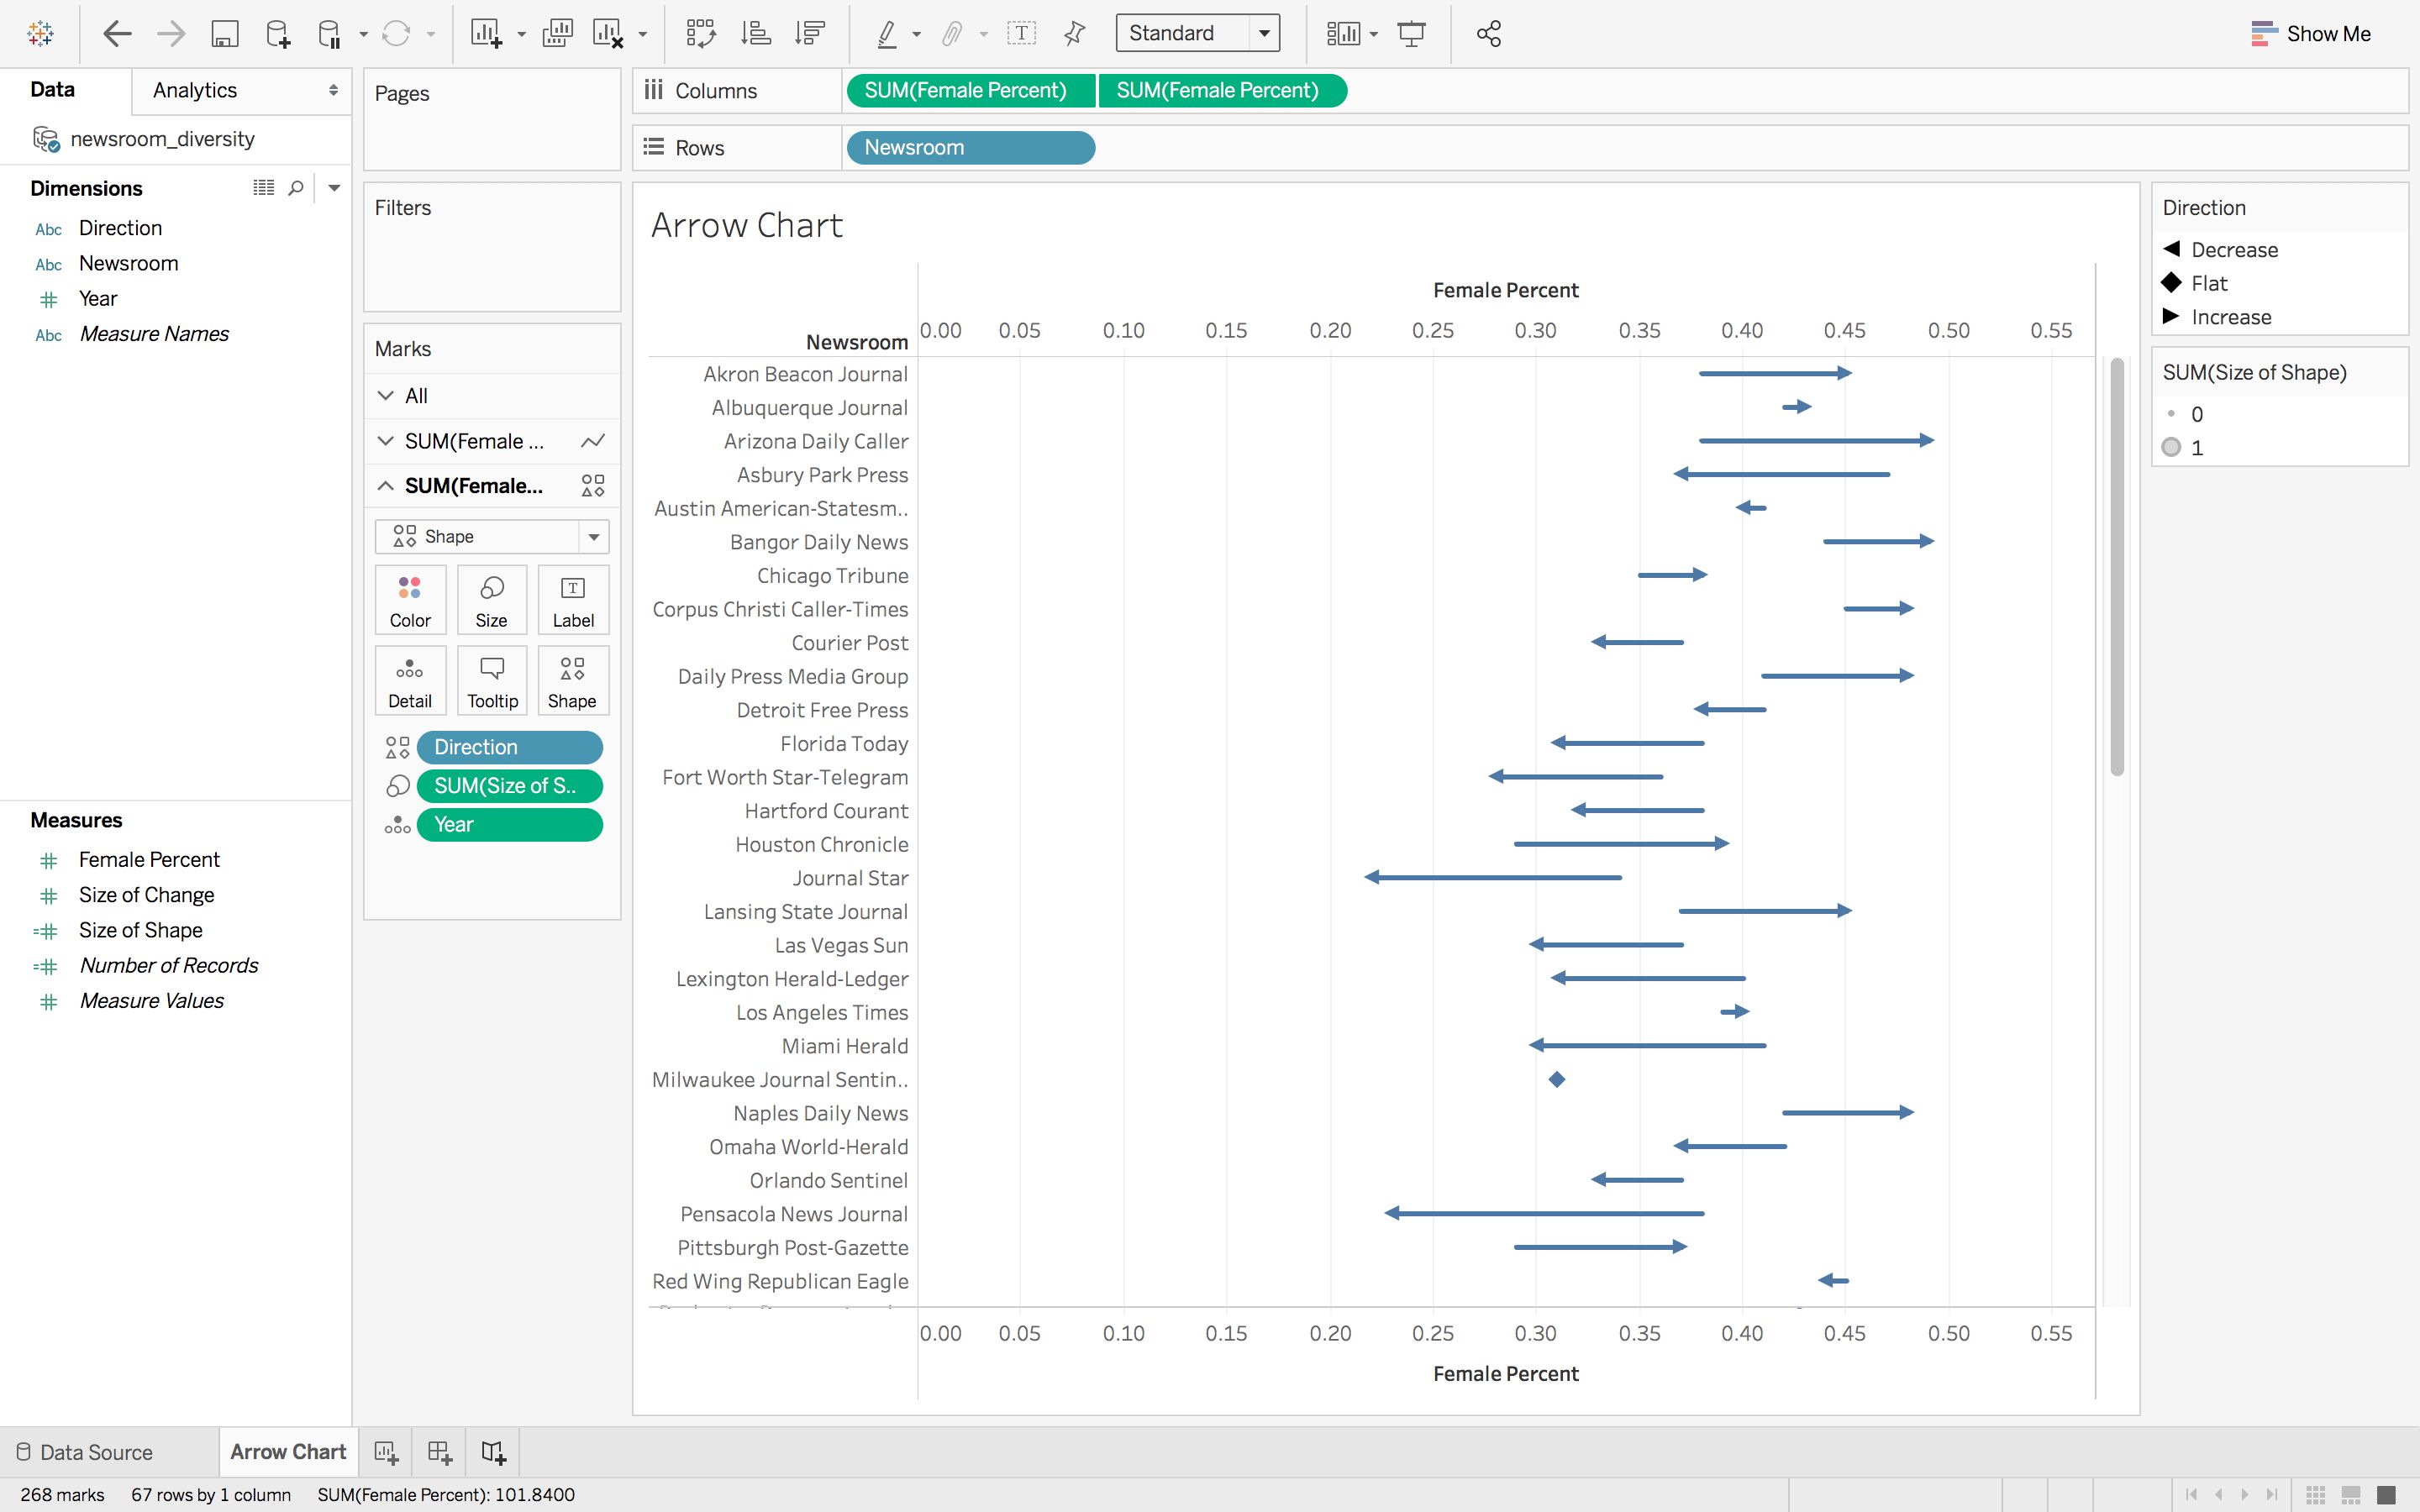This screenshot has width=2420, height=1512.
Task: Click the run update refresh icon
Action: pos(396,34)
